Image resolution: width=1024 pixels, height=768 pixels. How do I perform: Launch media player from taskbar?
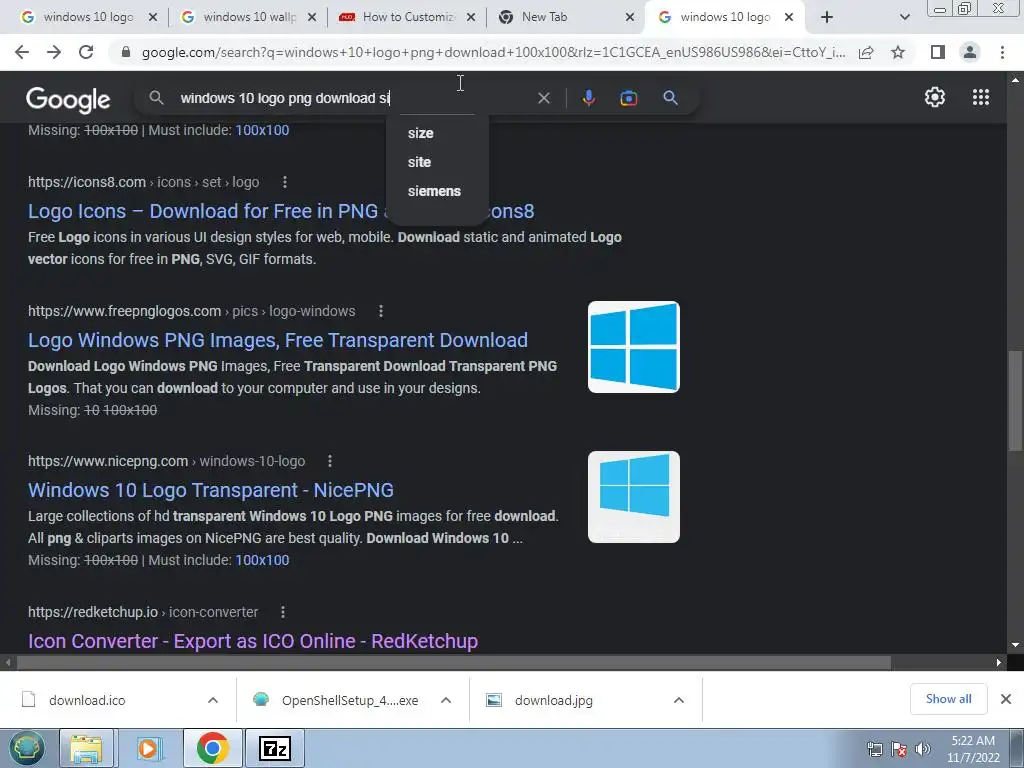pos(148,748)
